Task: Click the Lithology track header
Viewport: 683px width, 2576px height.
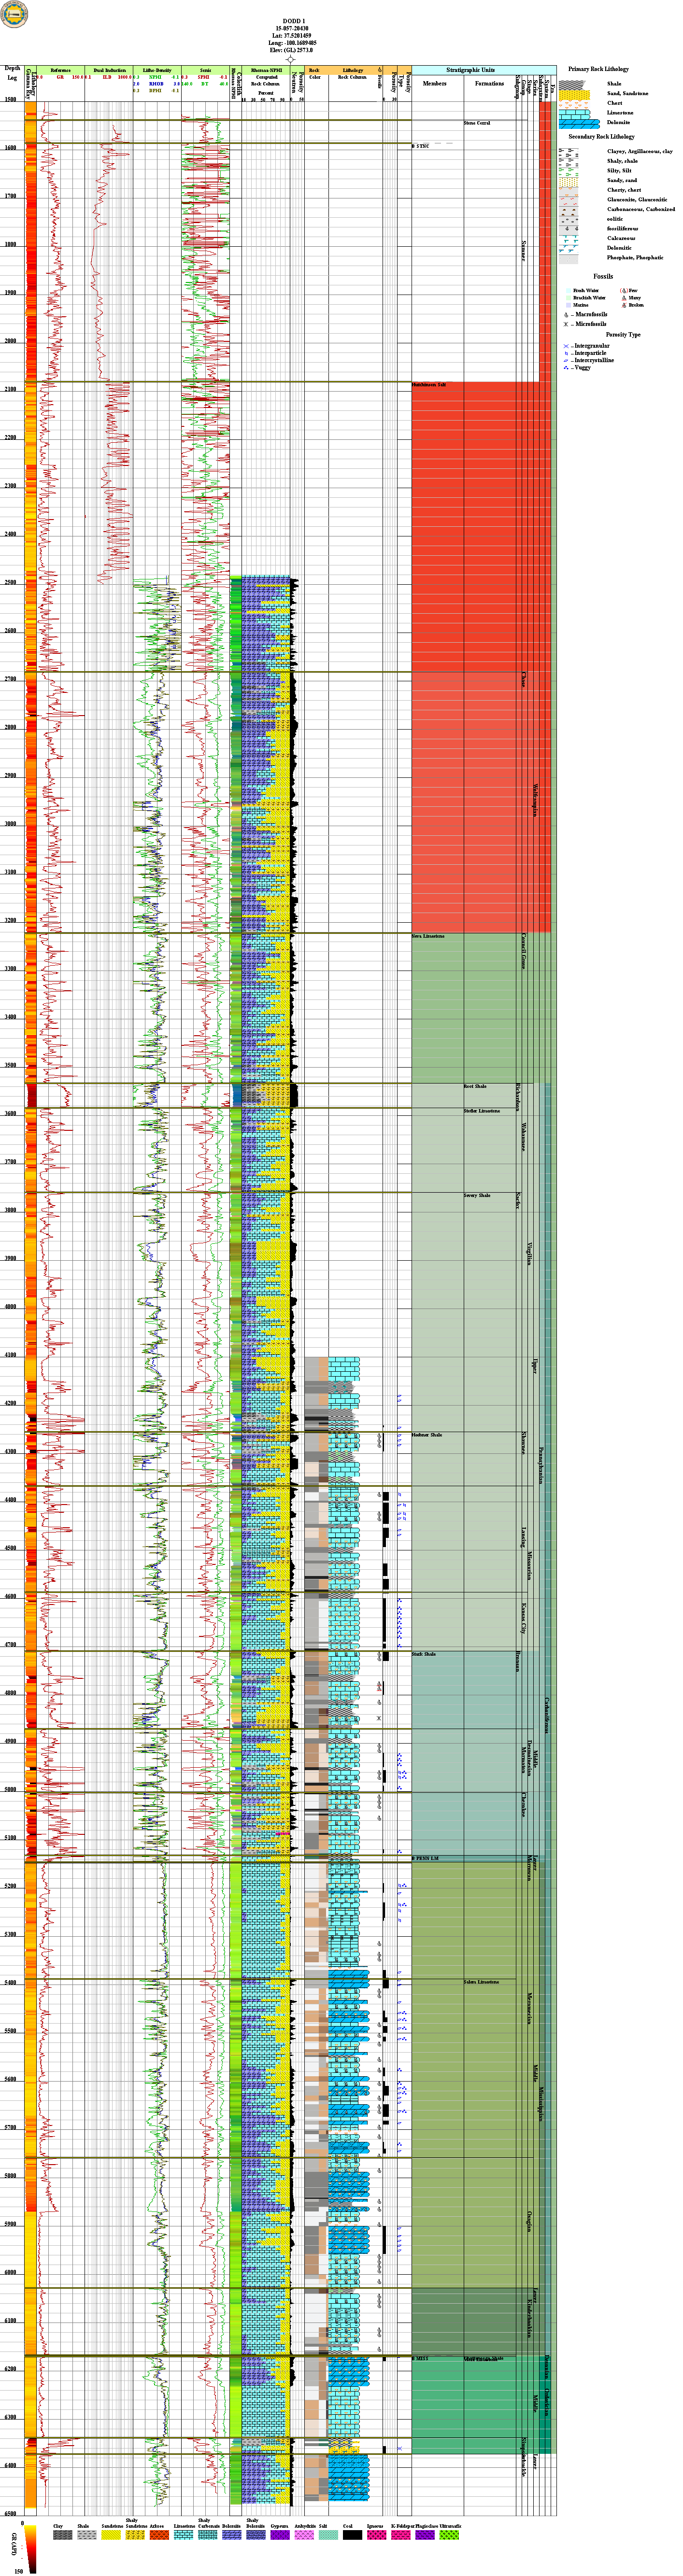Action: [x=352, y=71]
